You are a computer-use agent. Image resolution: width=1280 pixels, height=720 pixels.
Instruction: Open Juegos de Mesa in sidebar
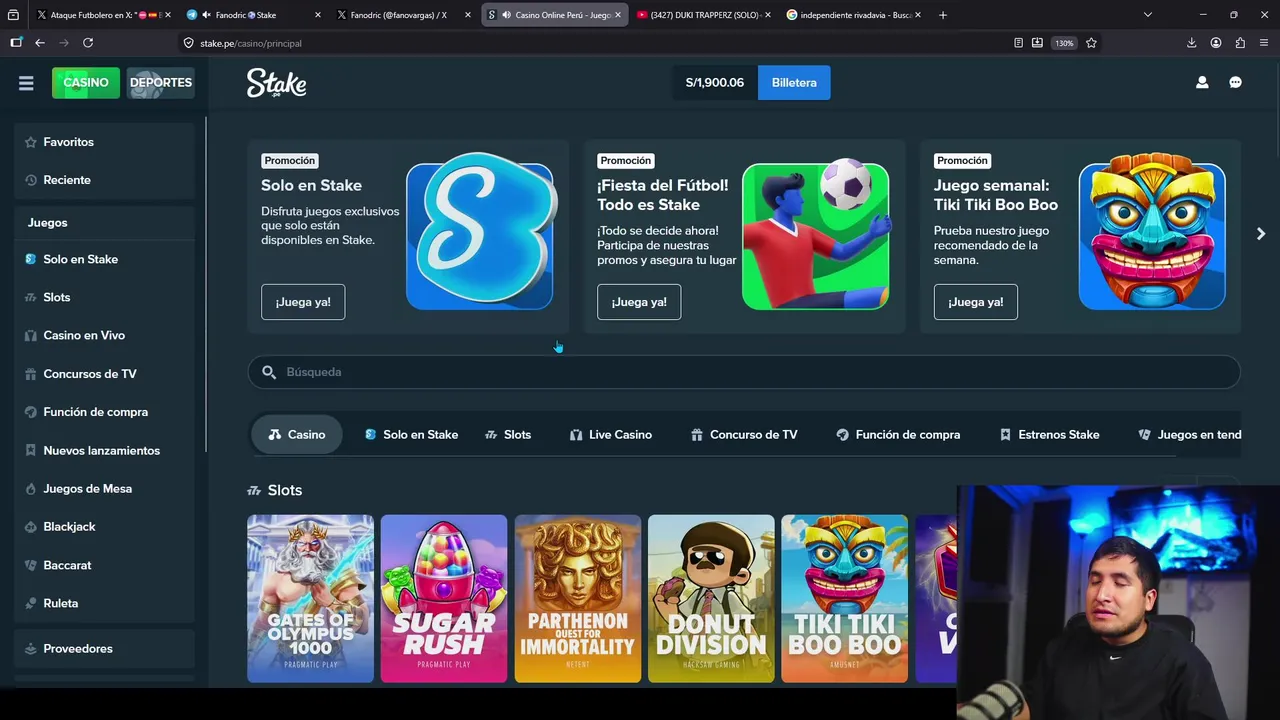click(x=104, y=489)
